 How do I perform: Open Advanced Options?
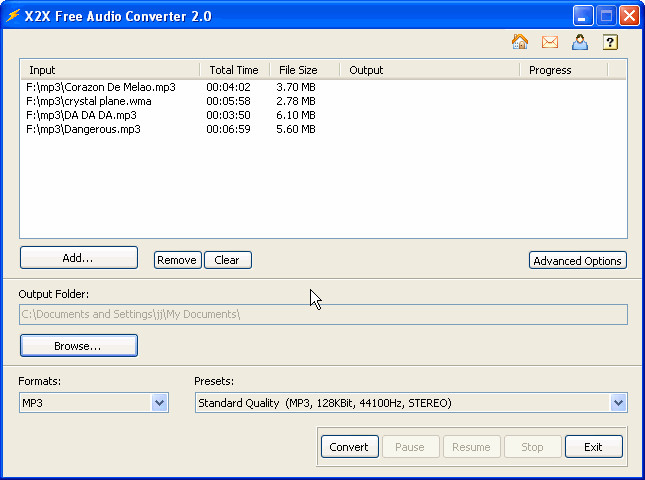coord(577,260)
